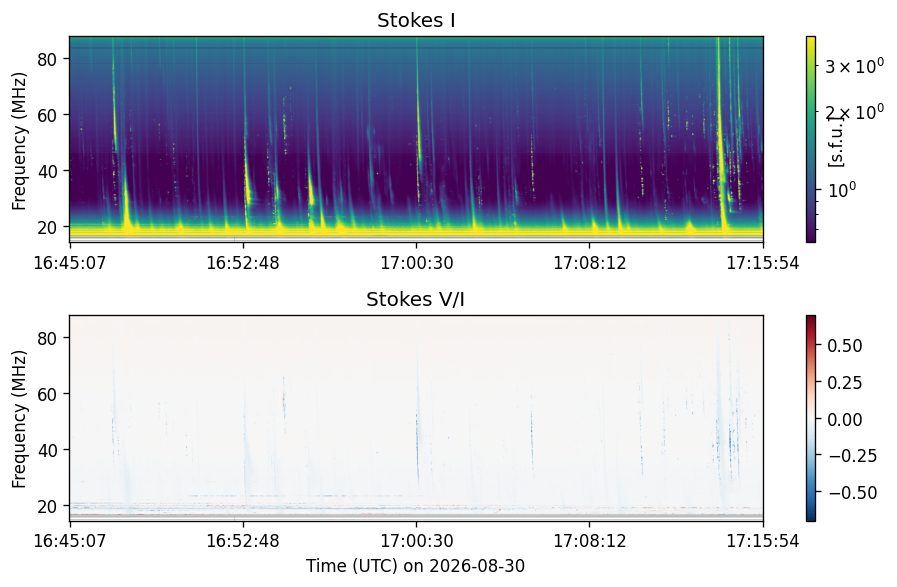This screenshot has width=897, height=587.
Task: Click the Stokes V/I red-blue colorbar
Action: click(x=811, y=418)
